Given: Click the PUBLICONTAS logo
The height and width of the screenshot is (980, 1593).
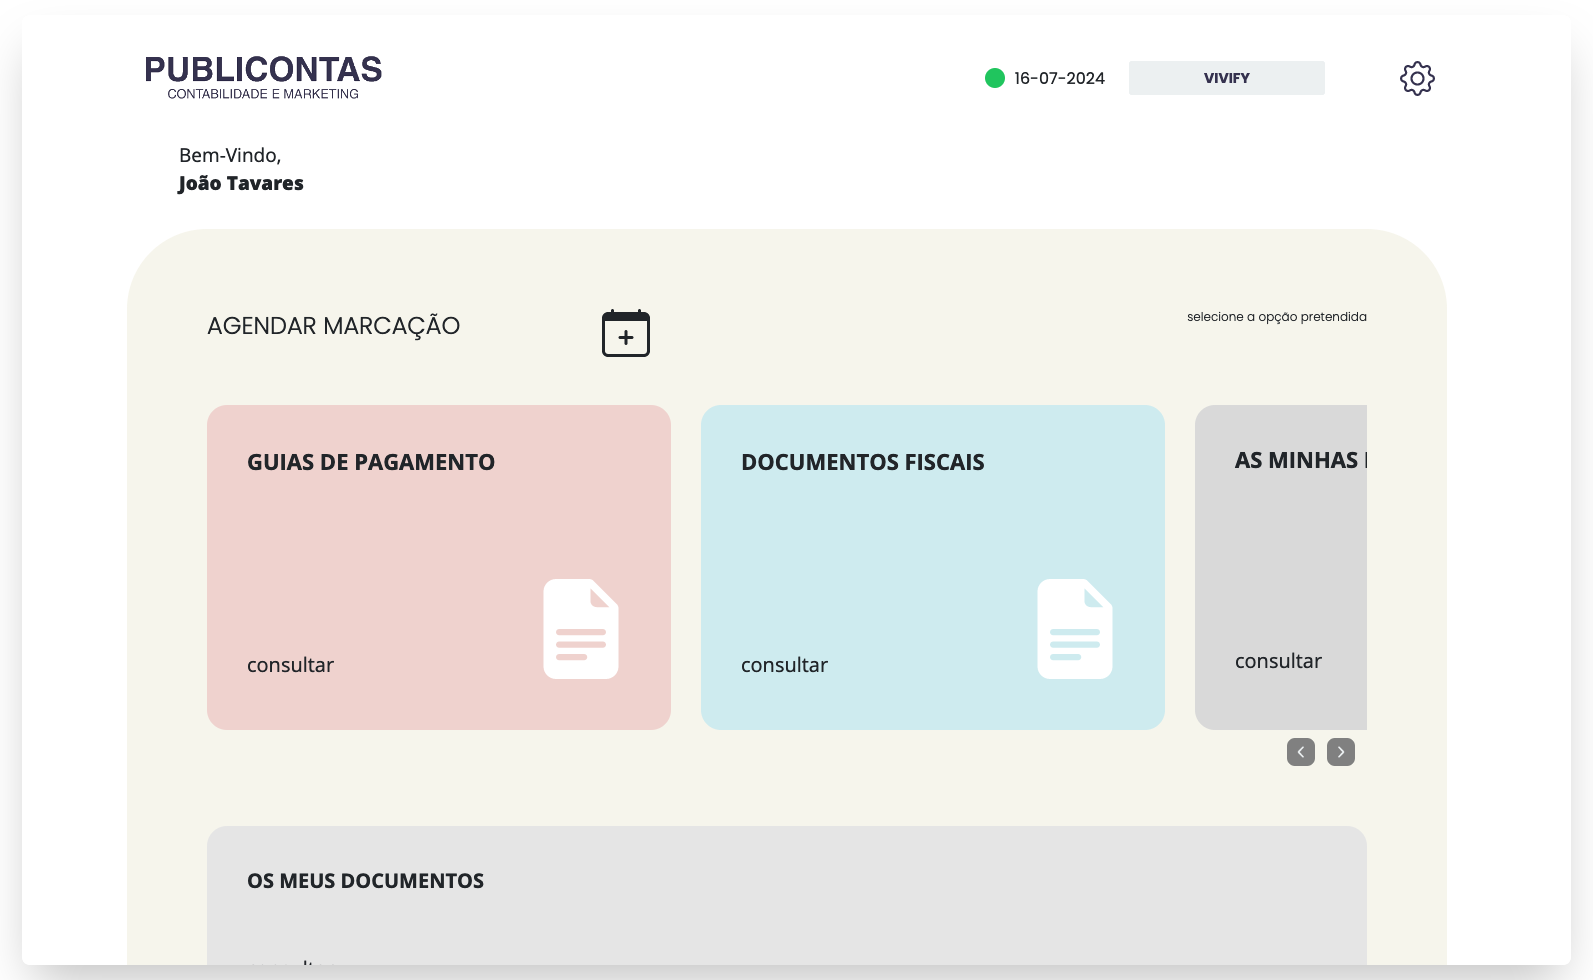Looking at the screenshot, I should tap(263, 77).
